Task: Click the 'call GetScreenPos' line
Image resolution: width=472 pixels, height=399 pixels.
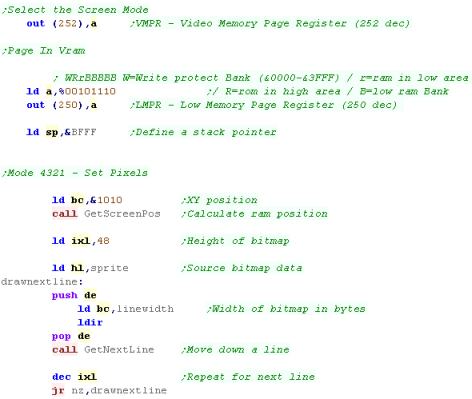Action: pyautogui.click(x=106, y=214)
